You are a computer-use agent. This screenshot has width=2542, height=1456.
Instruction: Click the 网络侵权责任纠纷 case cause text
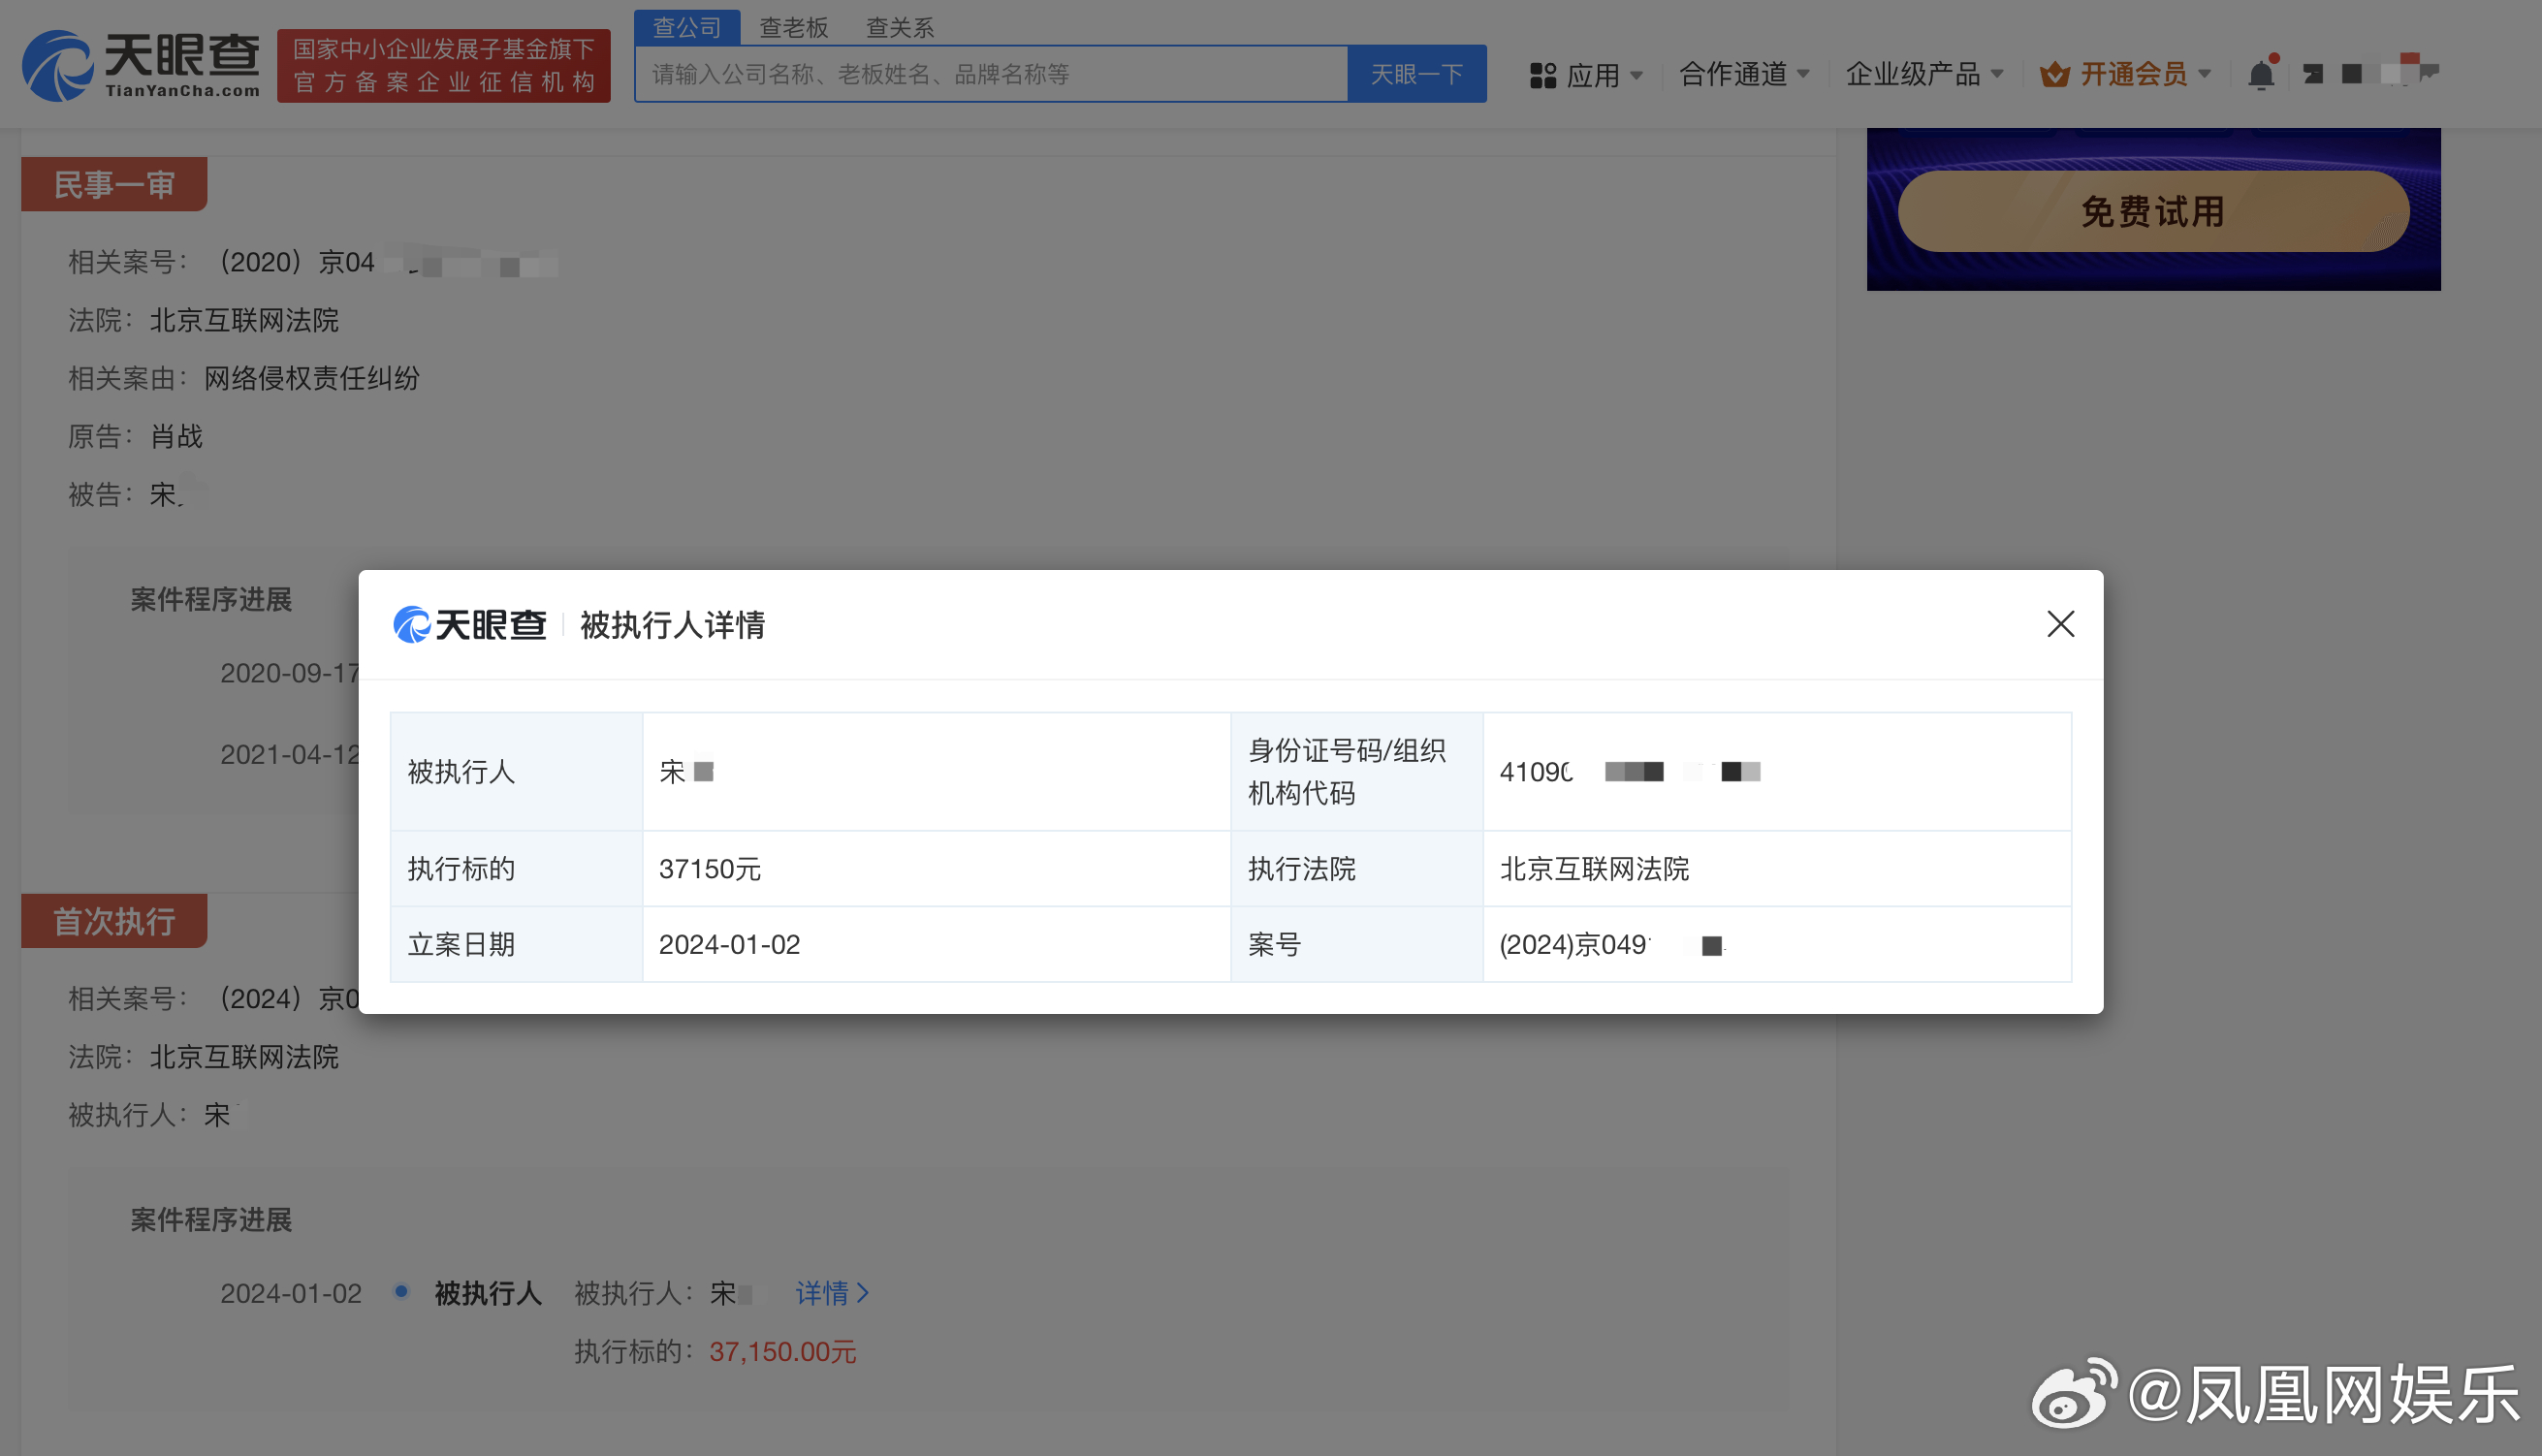[312, 378]
